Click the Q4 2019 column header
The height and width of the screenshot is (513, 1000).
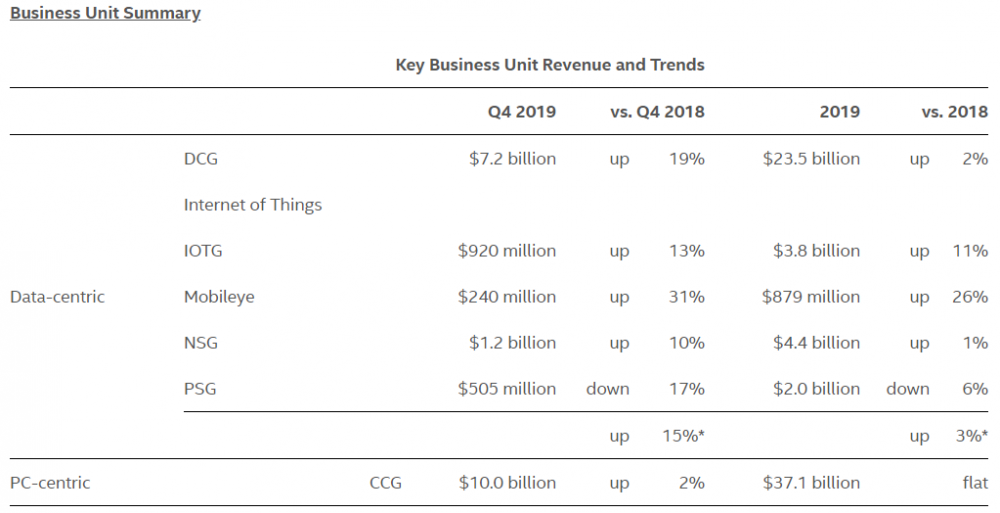coord(522,112)
